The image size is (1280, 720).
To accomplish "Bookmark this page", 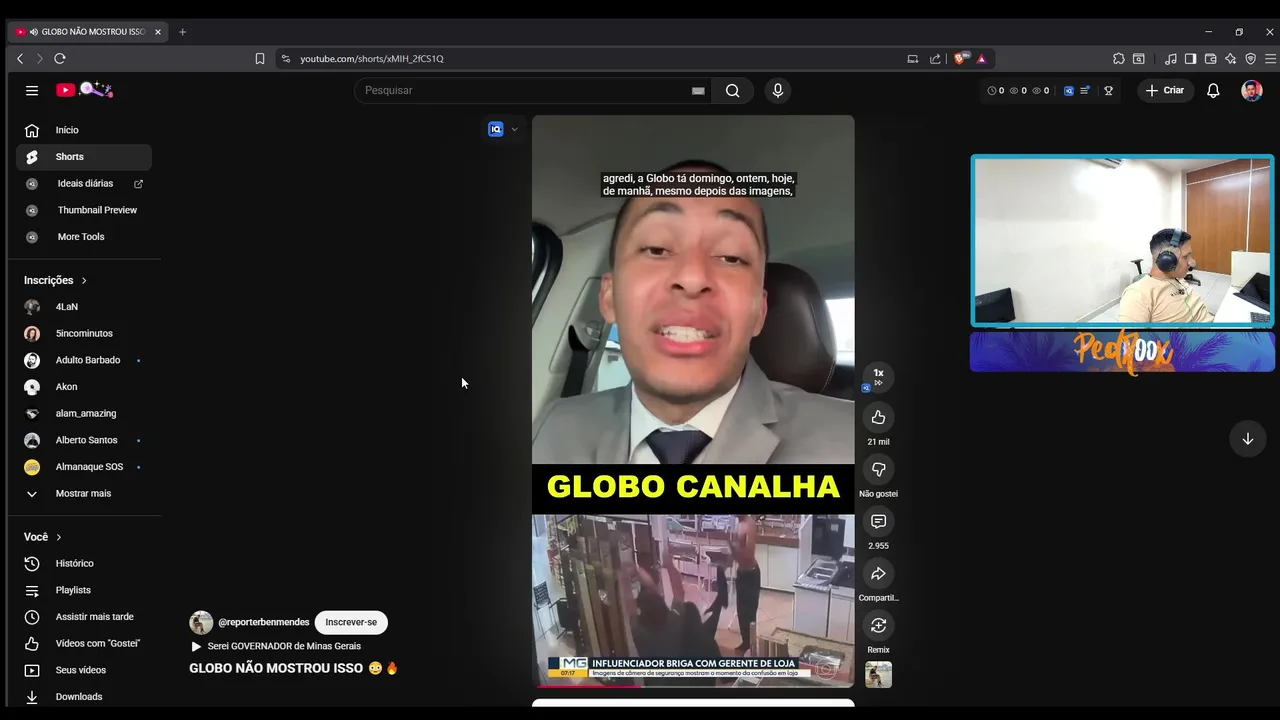I will (x=259, y=59).
